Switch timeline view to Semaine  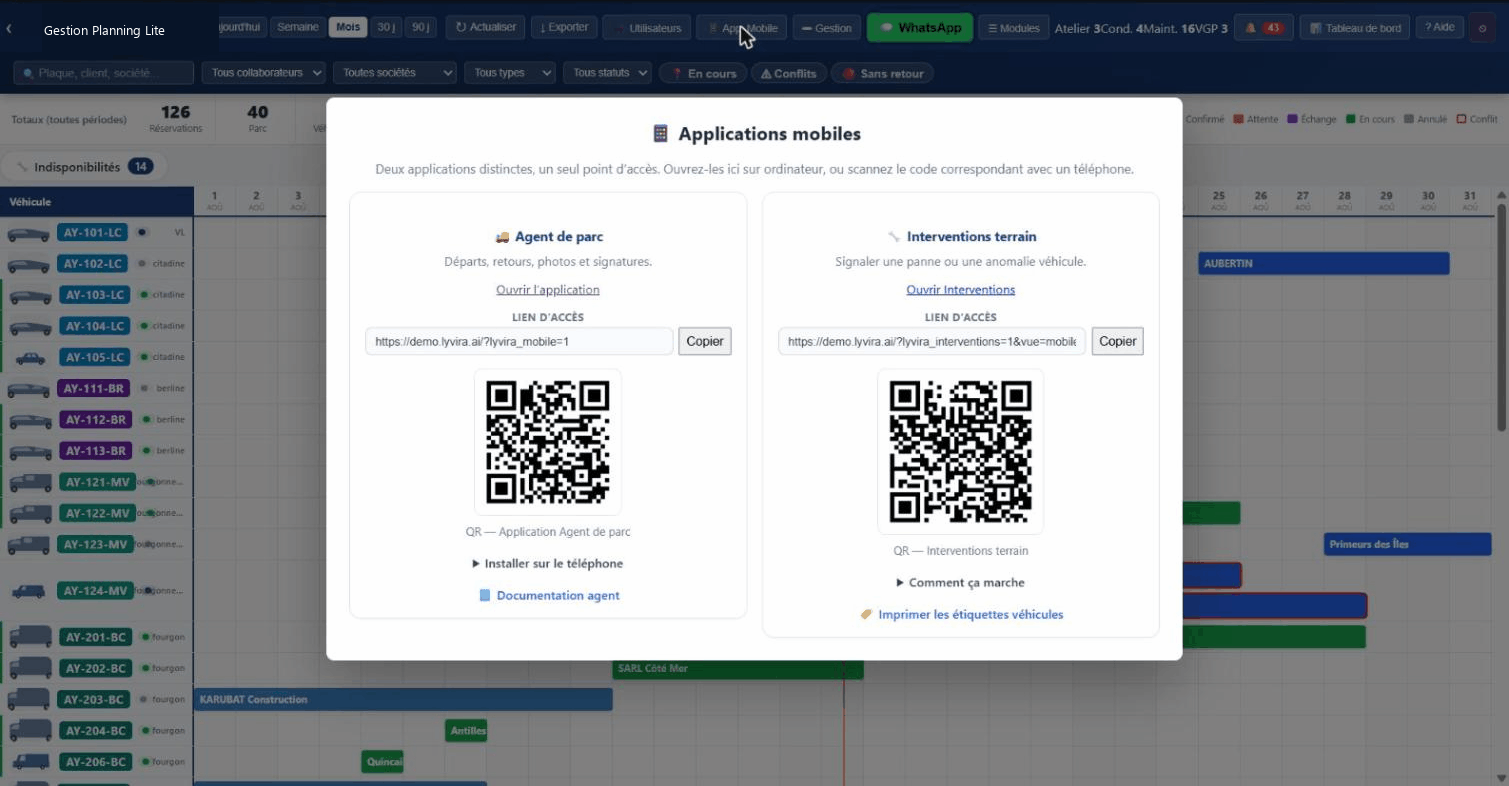298,27
